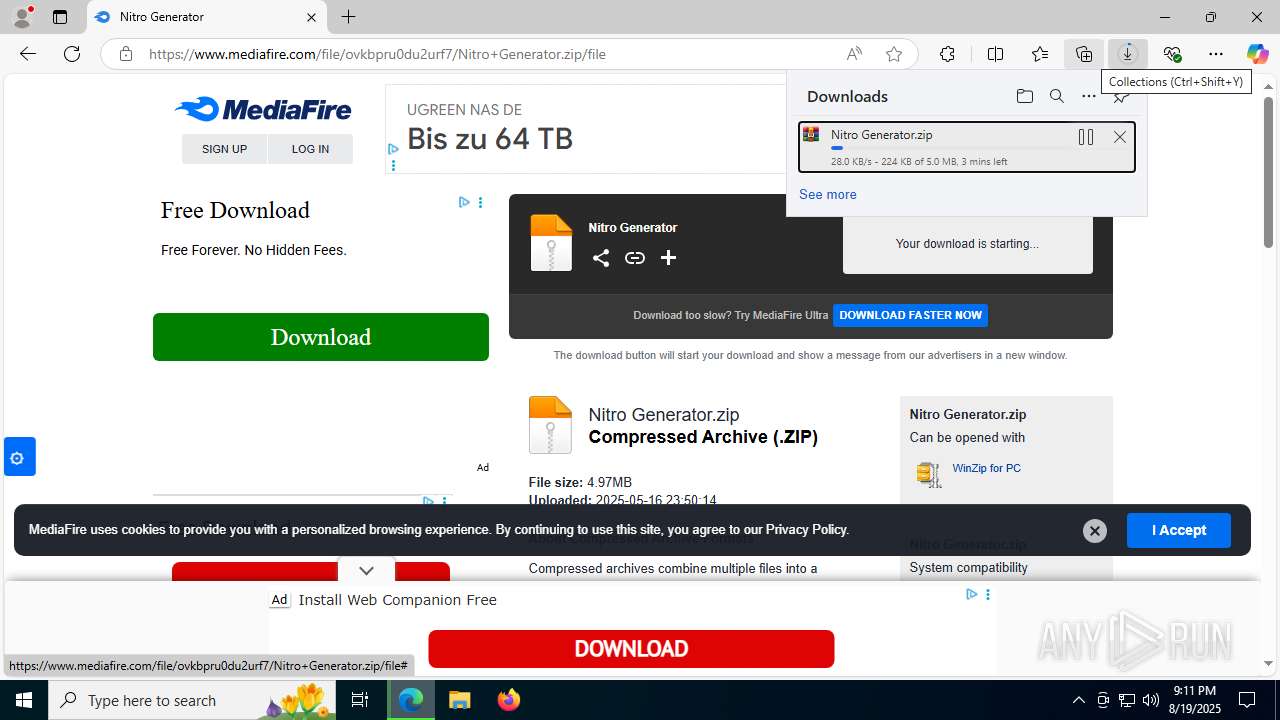The image size is (1280, 720).
Task: Open more options in the Downloads panel
Action: tap(1088, 96)
